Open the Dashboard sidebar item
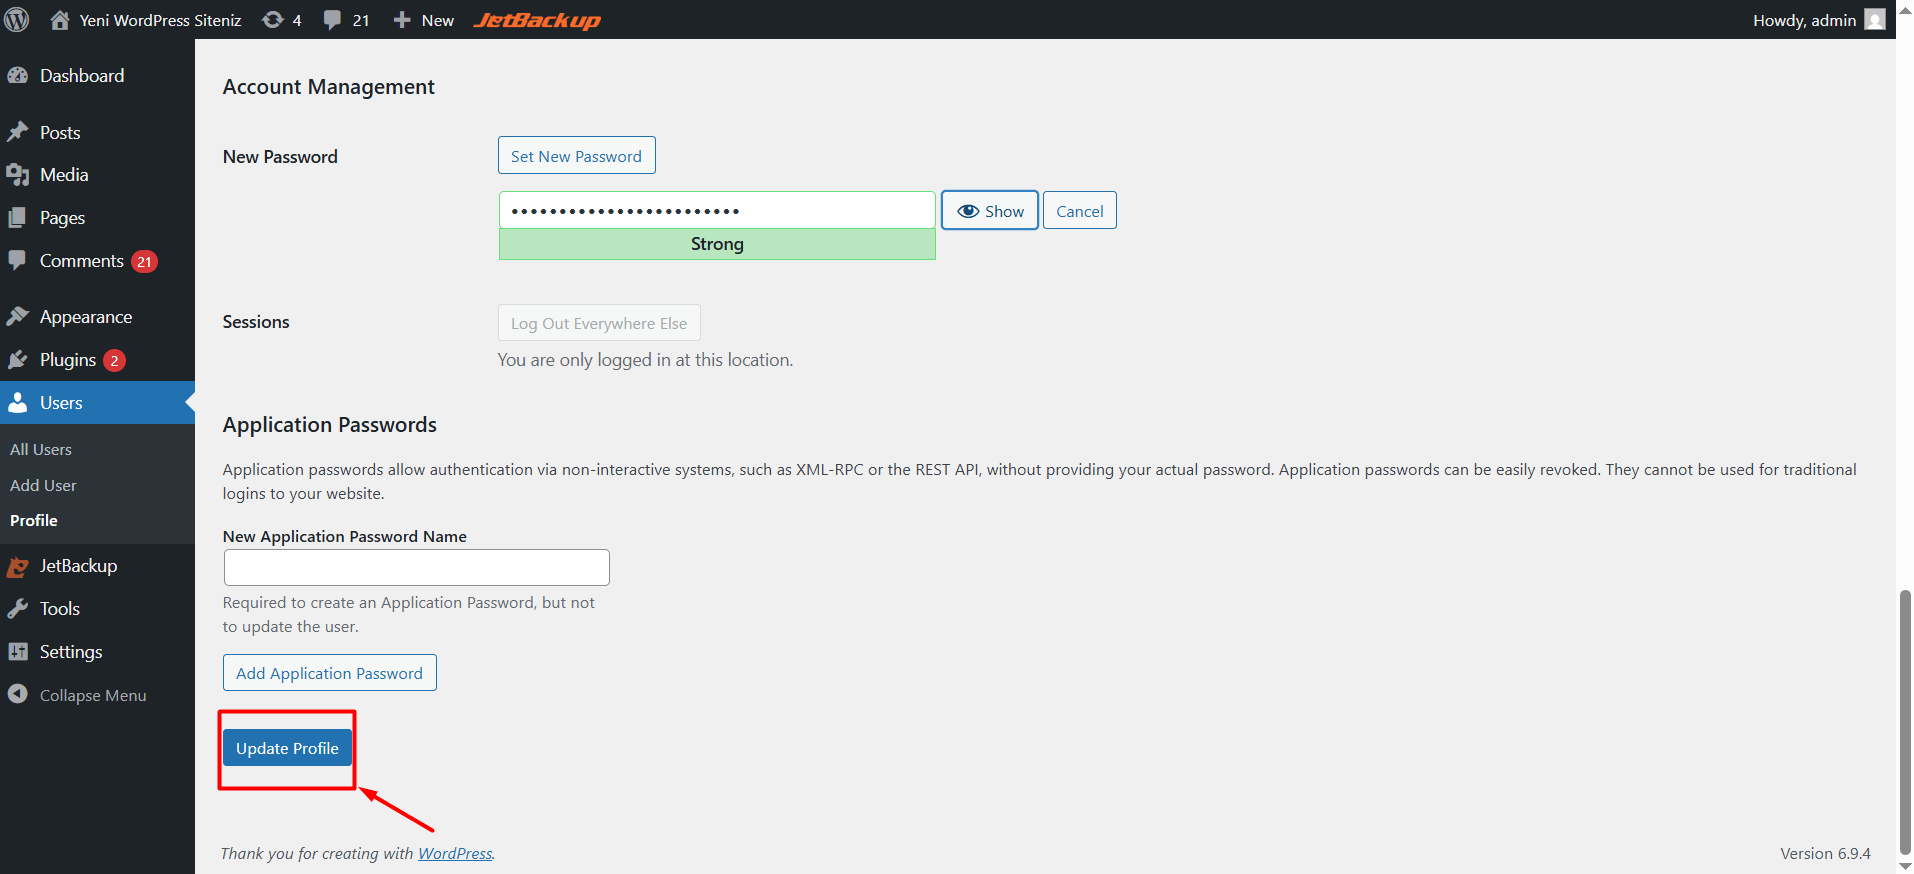Screen dimensions: 1914x874 [x=81, y=76]
